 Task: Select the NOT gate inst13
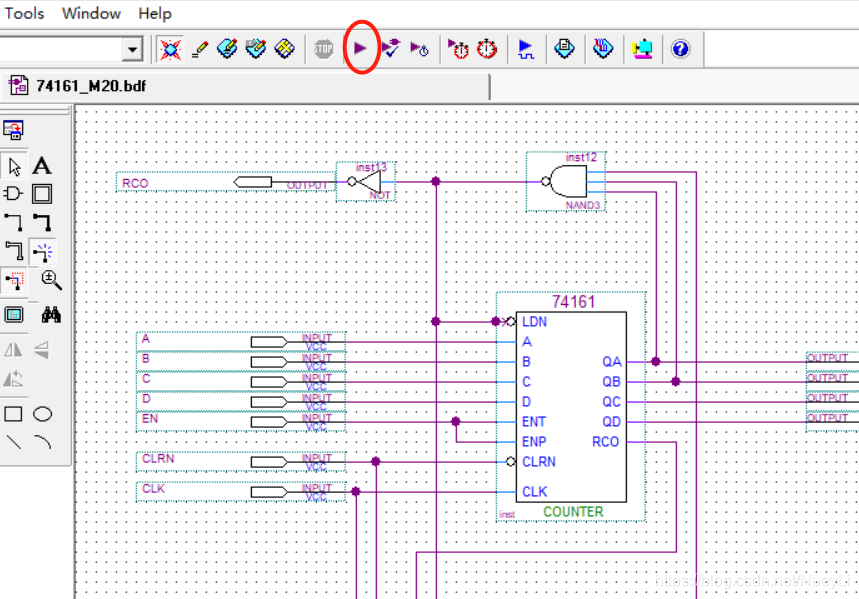(x=366, y=181)
